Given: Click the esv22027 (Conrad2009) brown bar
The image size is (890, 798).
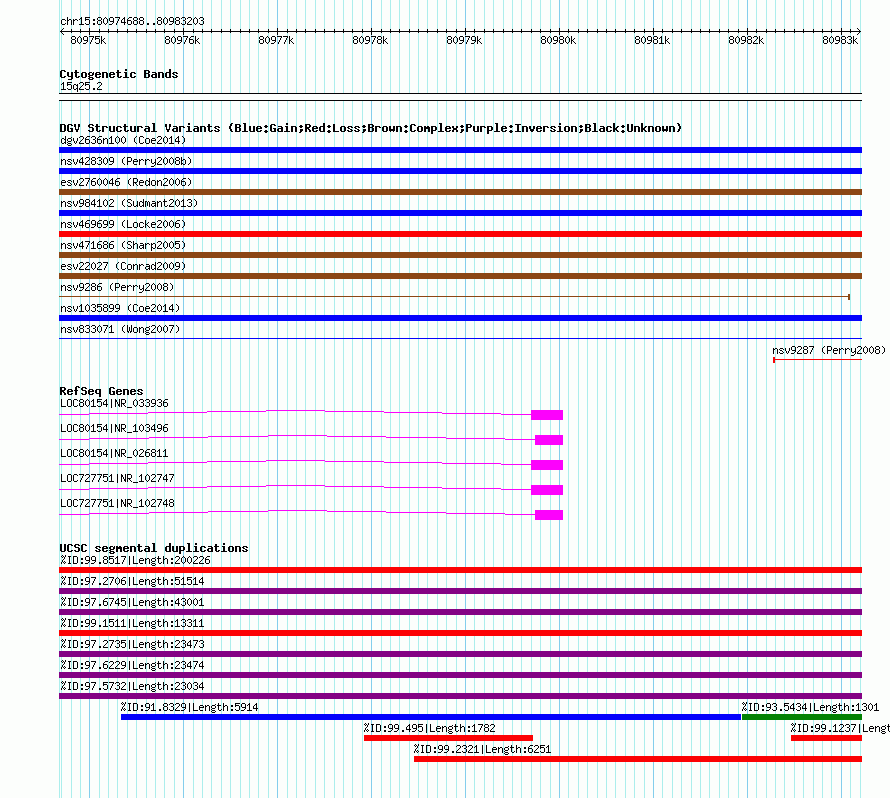Looking at the screenshot, I should (x=460, y=276).
